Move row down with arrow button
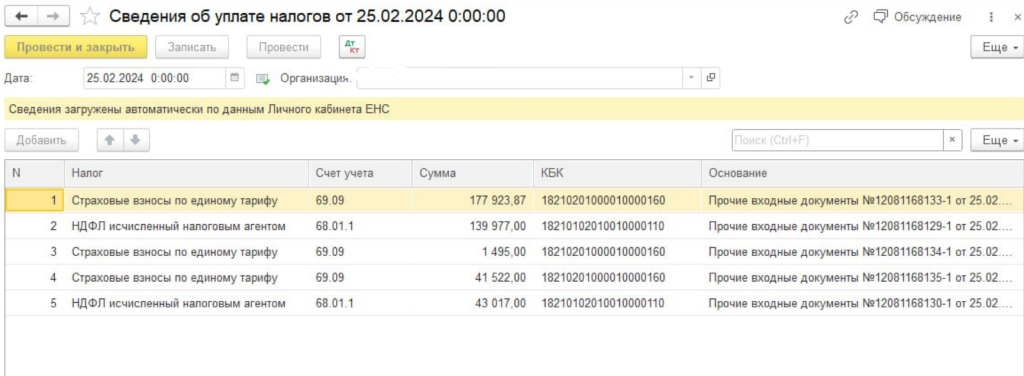Viewport: 1024px width, 376px height. point(136,140)
